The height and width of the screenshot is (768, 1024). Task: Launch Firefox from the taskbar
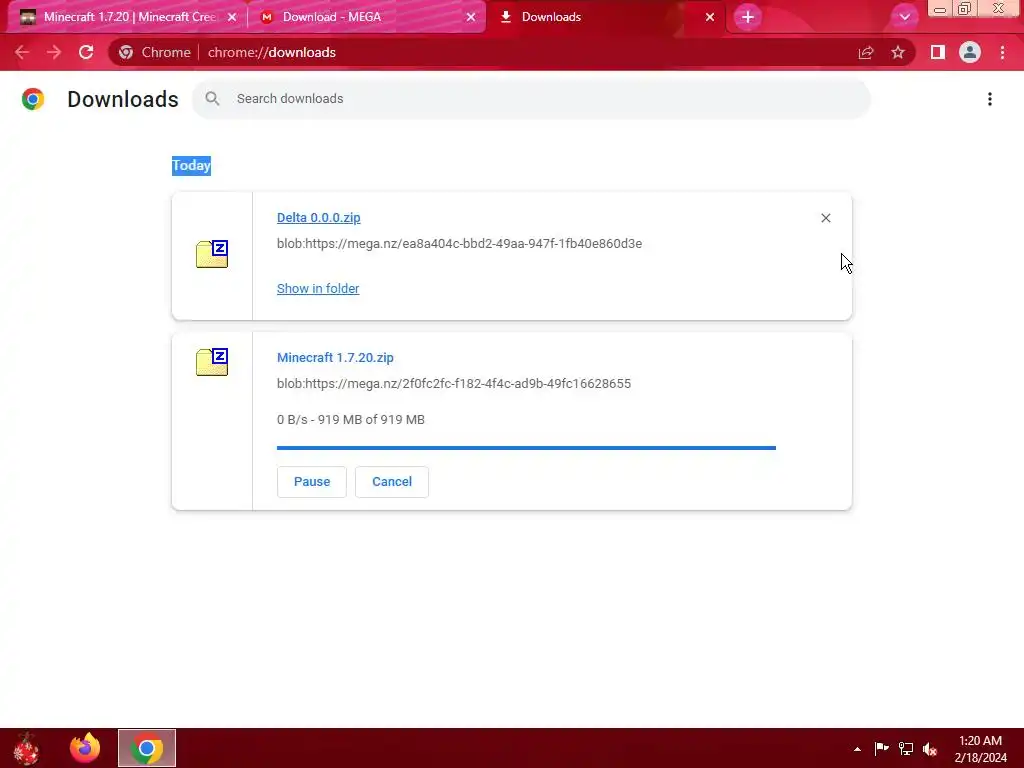[85, 748]
